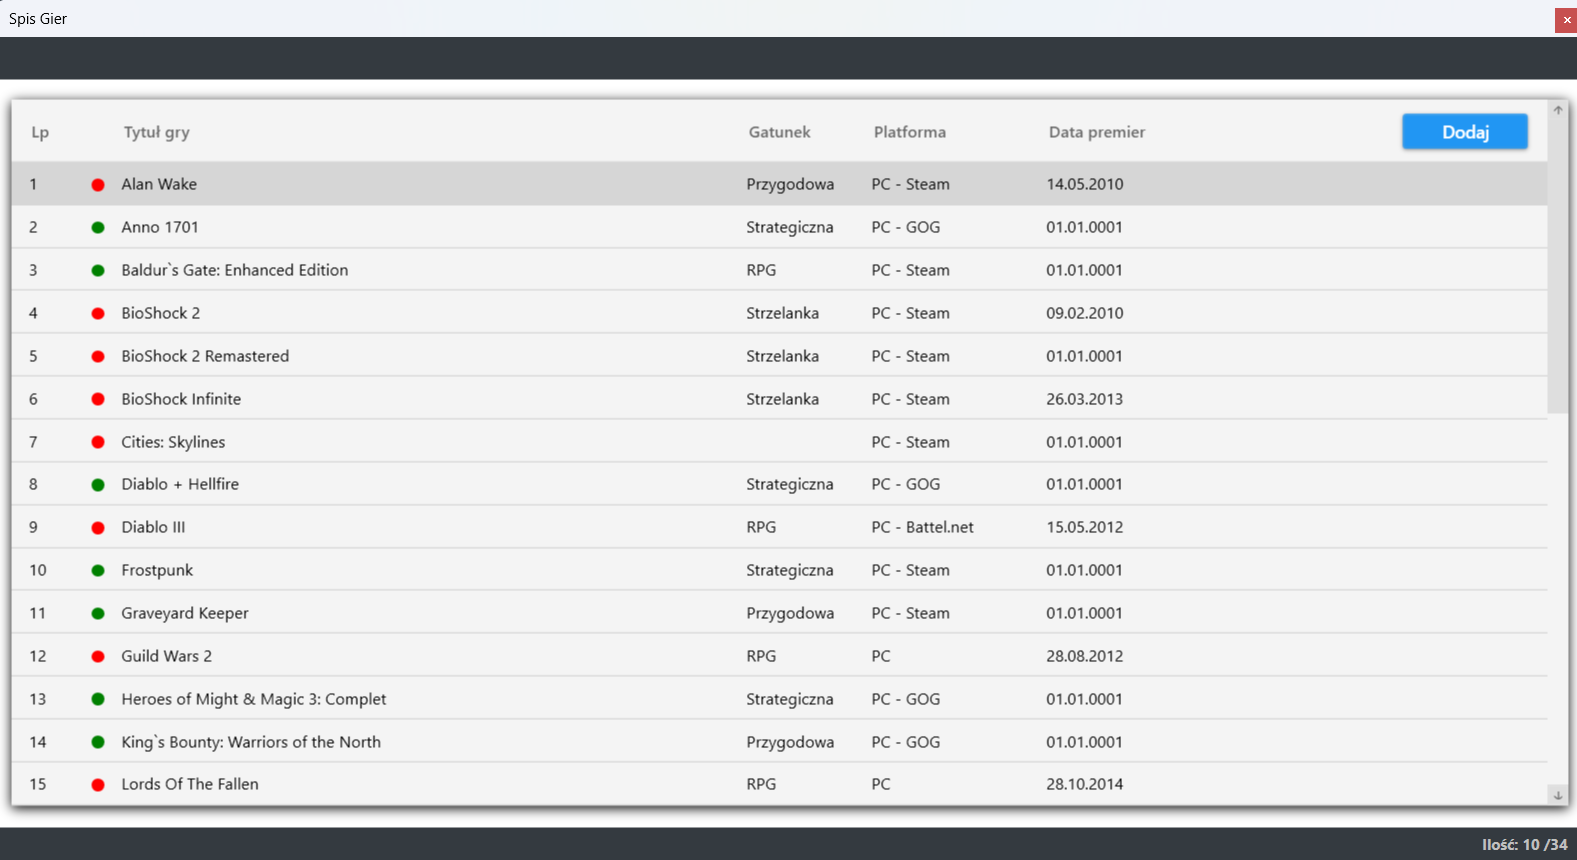Image resolution: width=1577 pixels, height=860 pixels.
Task: Click the date 15.05.2012
Action: pyautogui.click(x=1085, y=527)
